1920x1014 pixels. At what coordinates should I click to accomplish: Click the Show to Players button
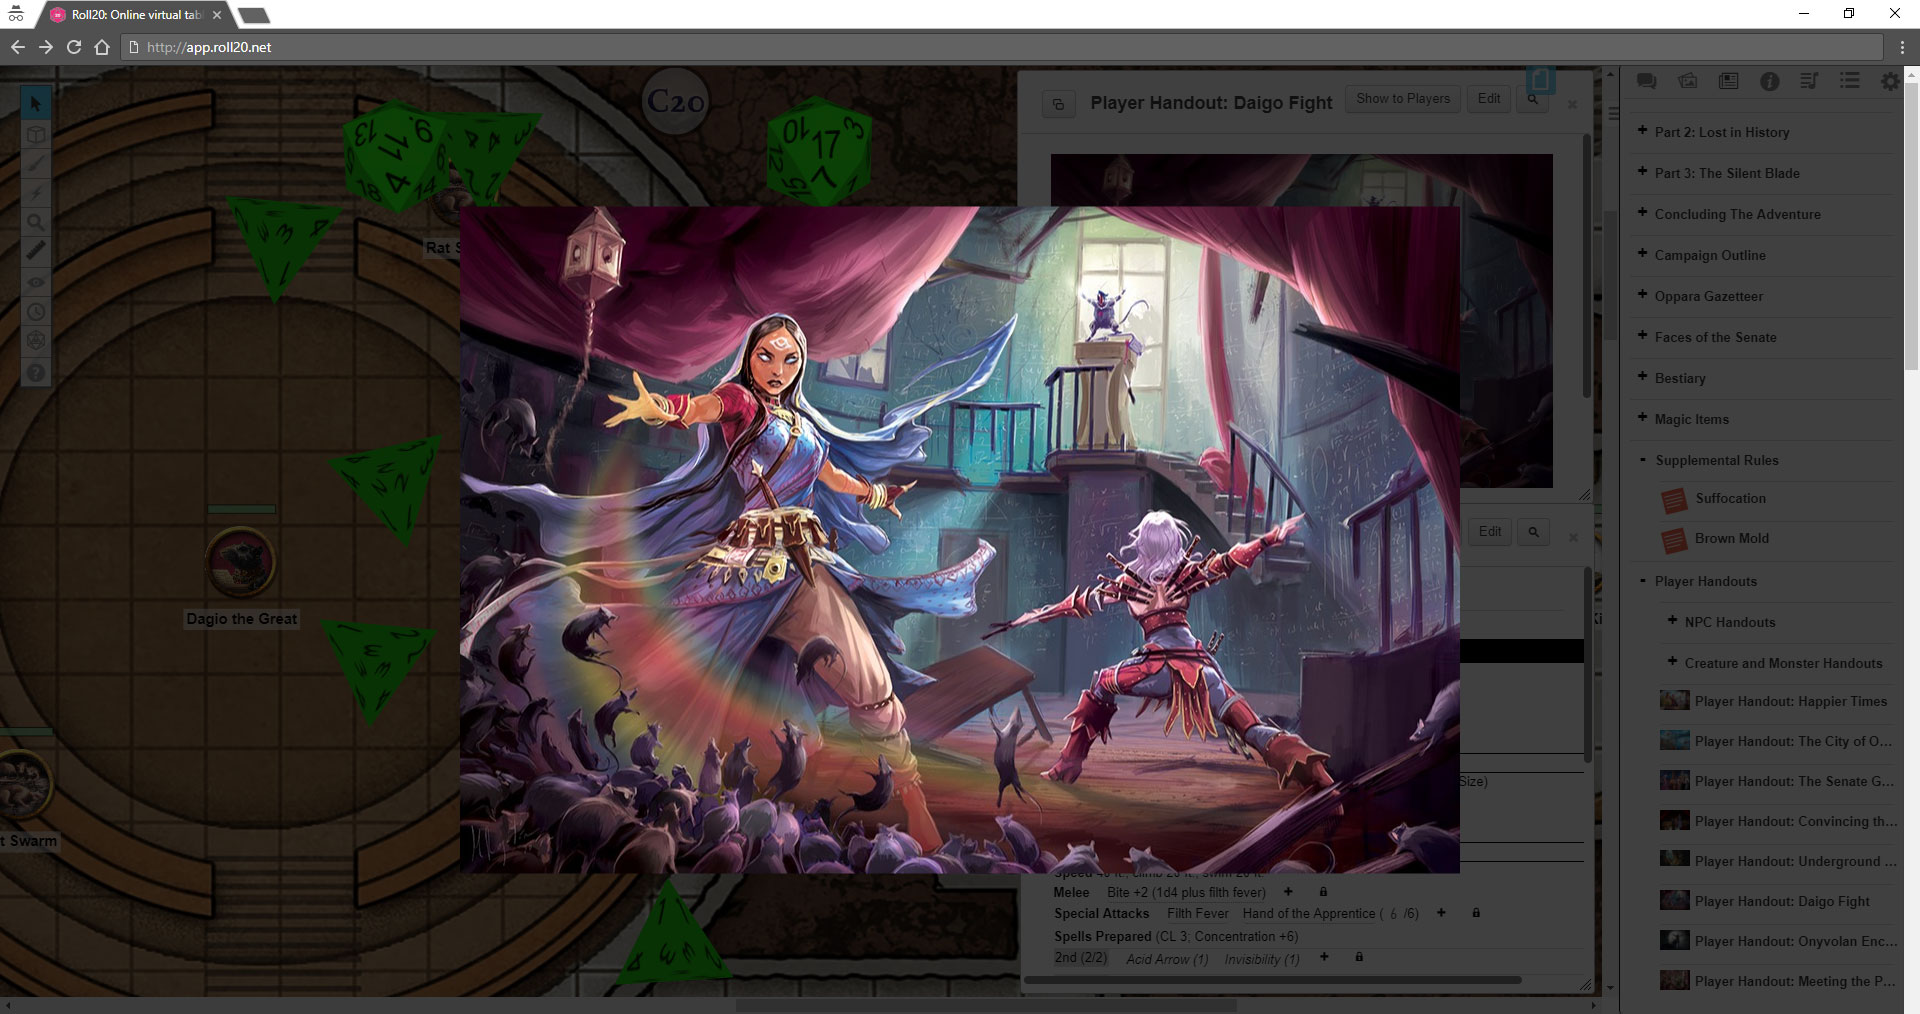1402,98
